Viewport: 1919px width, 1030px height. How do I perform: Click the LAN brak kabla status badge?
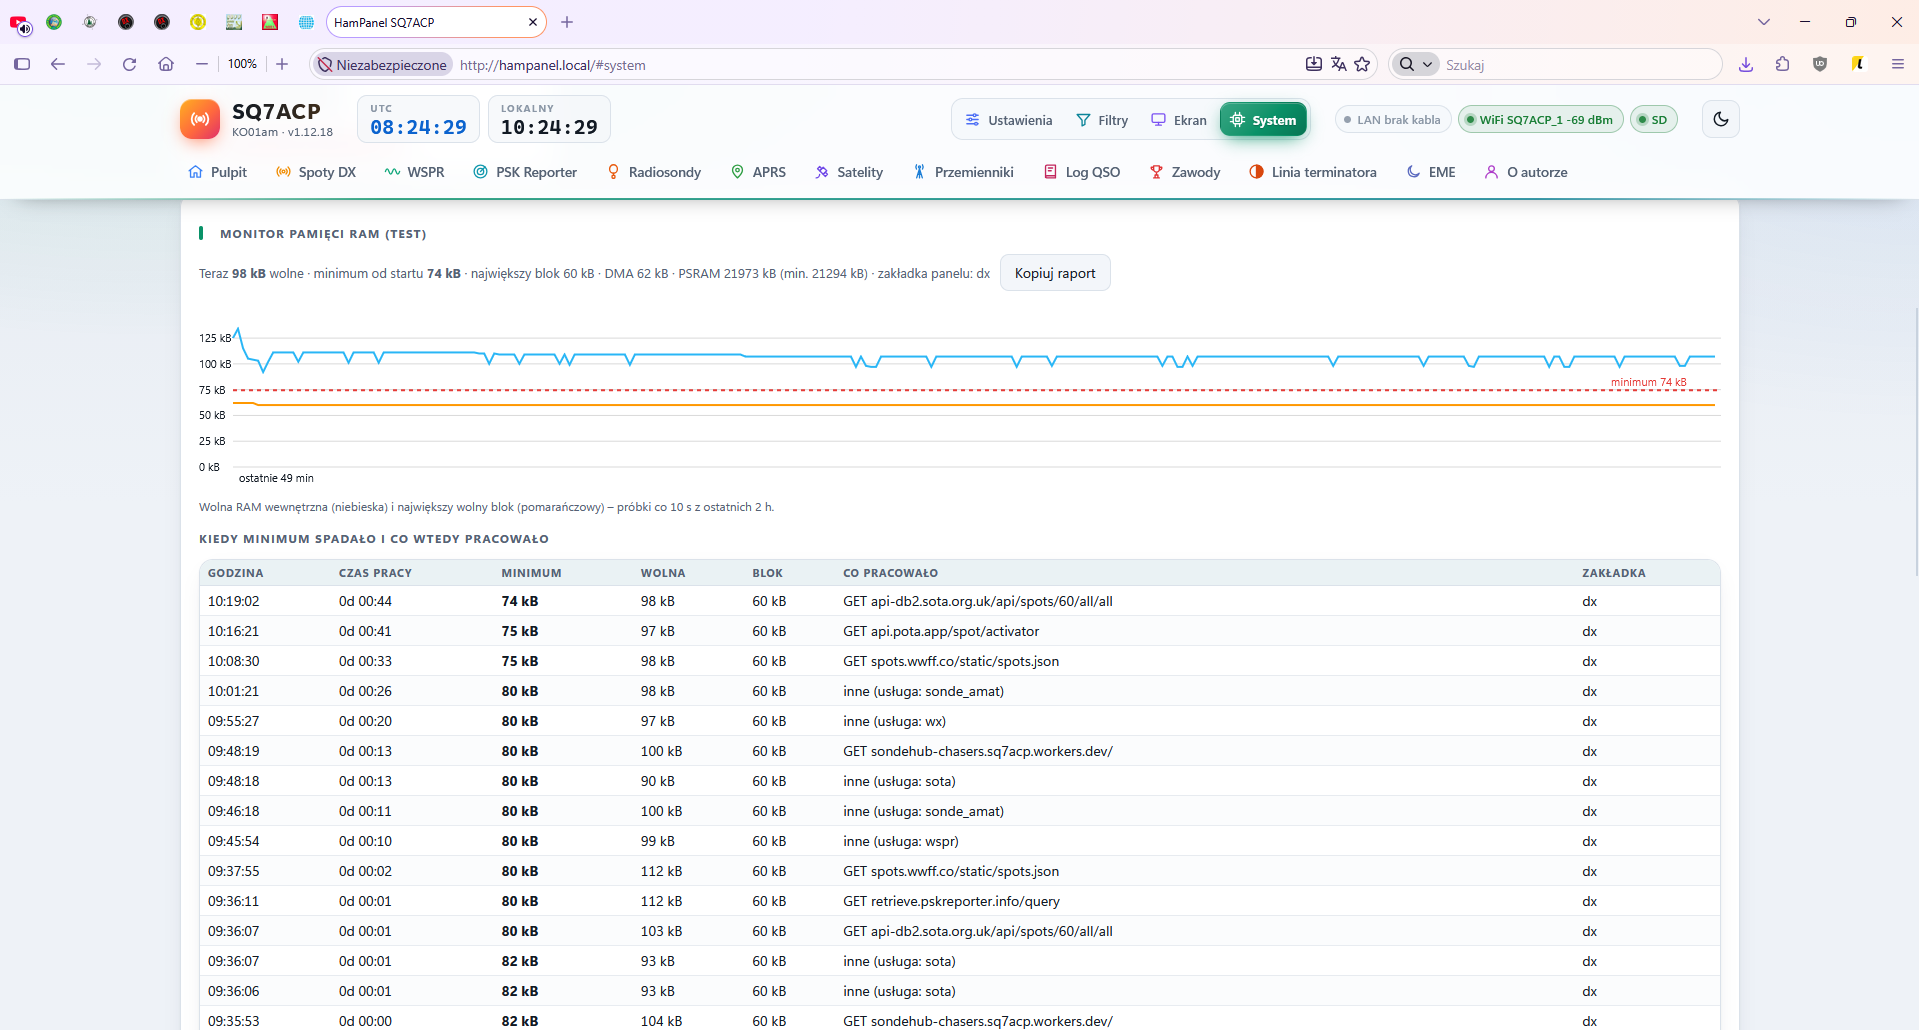pyautogui.click(x=1393, y=120)
